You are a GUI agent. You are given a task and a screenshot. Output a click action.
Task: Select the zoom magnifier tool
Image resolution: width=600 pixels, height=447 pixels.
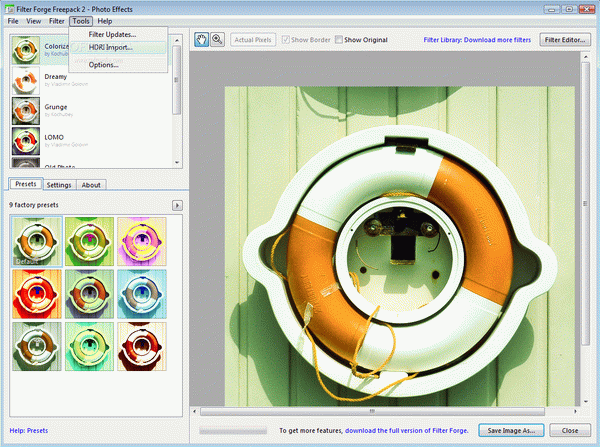tap(217, 39)
